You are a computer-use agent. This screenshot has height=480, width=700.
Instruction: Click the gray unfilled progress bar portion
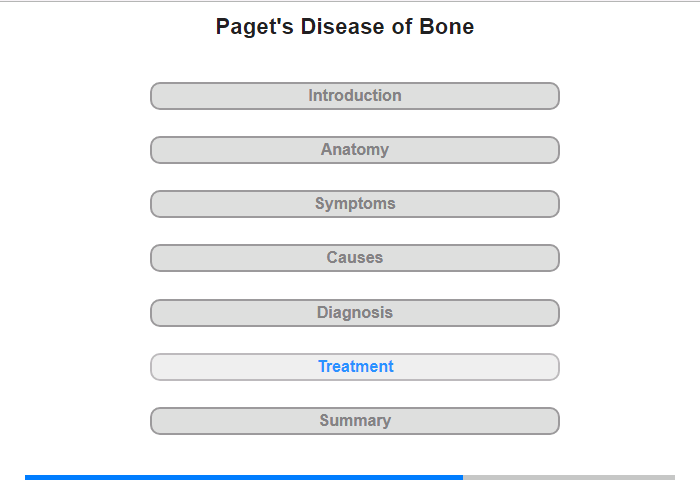[x=569, y=478]
